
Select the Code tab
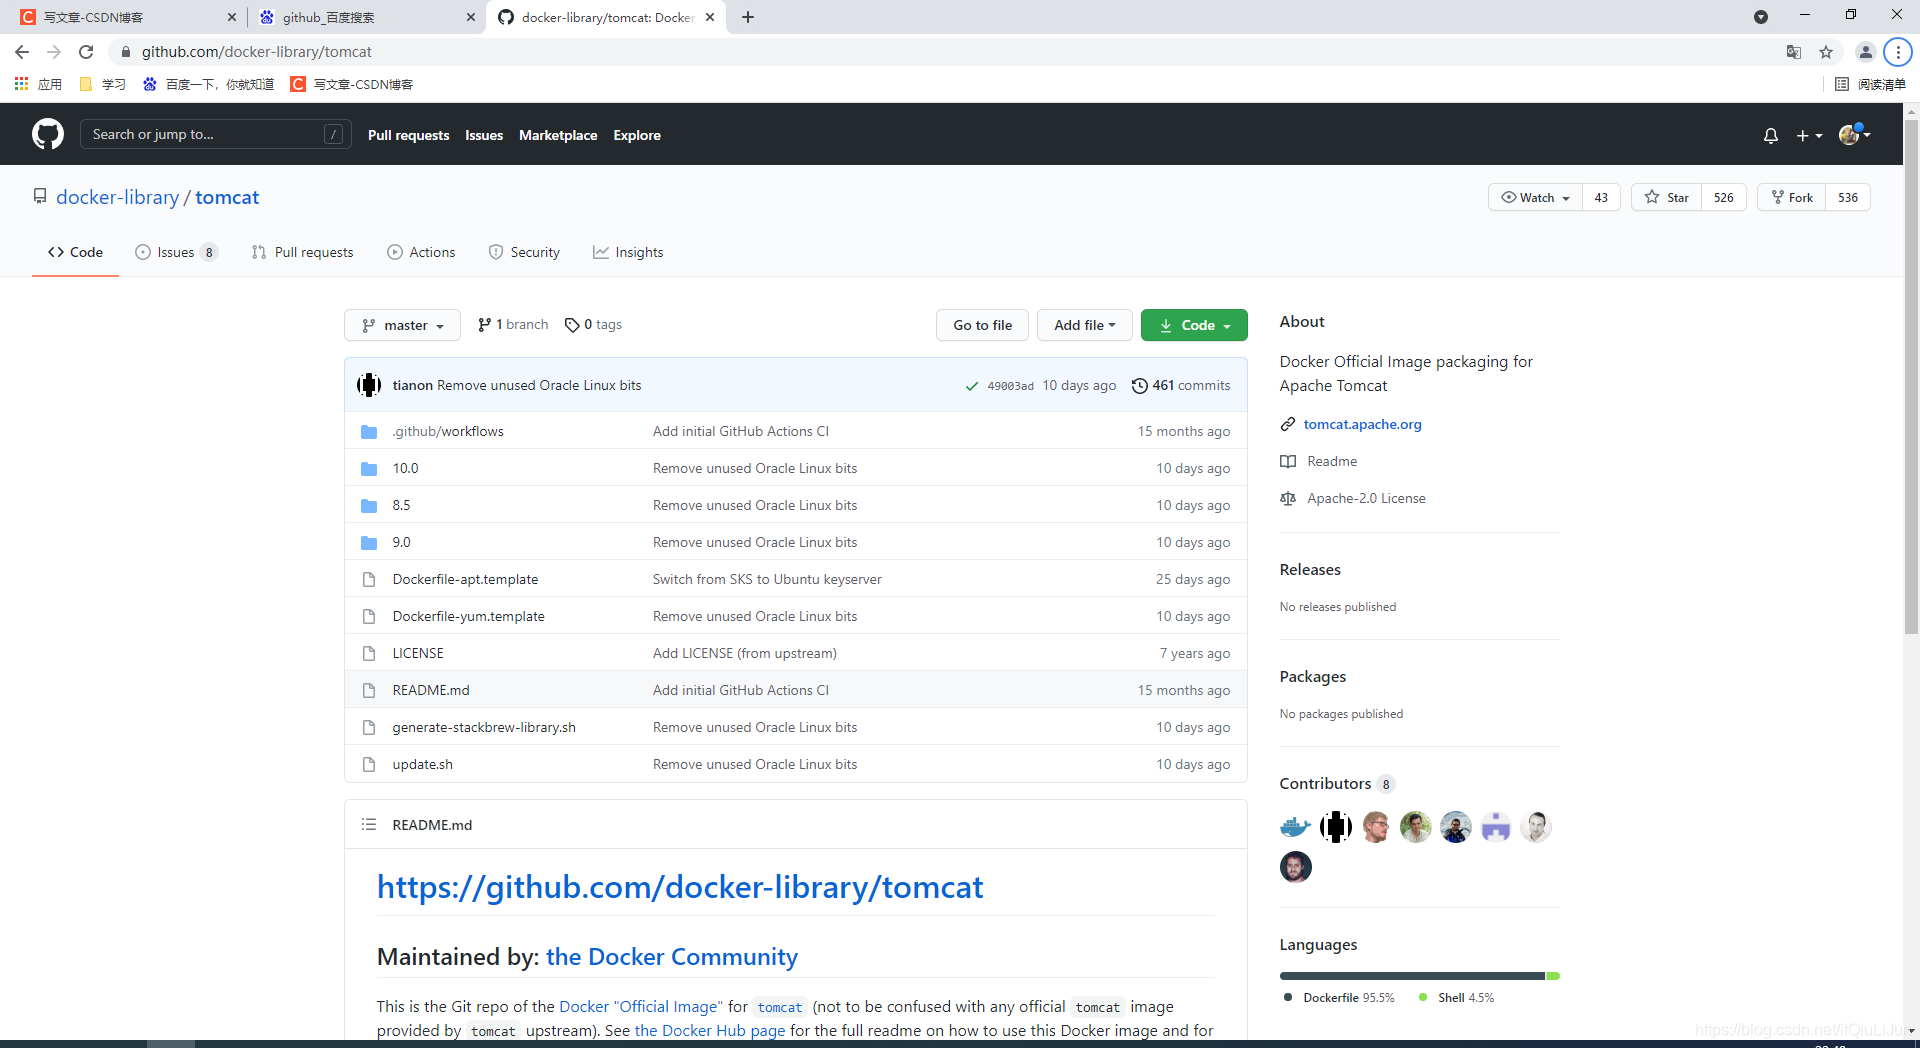pos(75,252)
